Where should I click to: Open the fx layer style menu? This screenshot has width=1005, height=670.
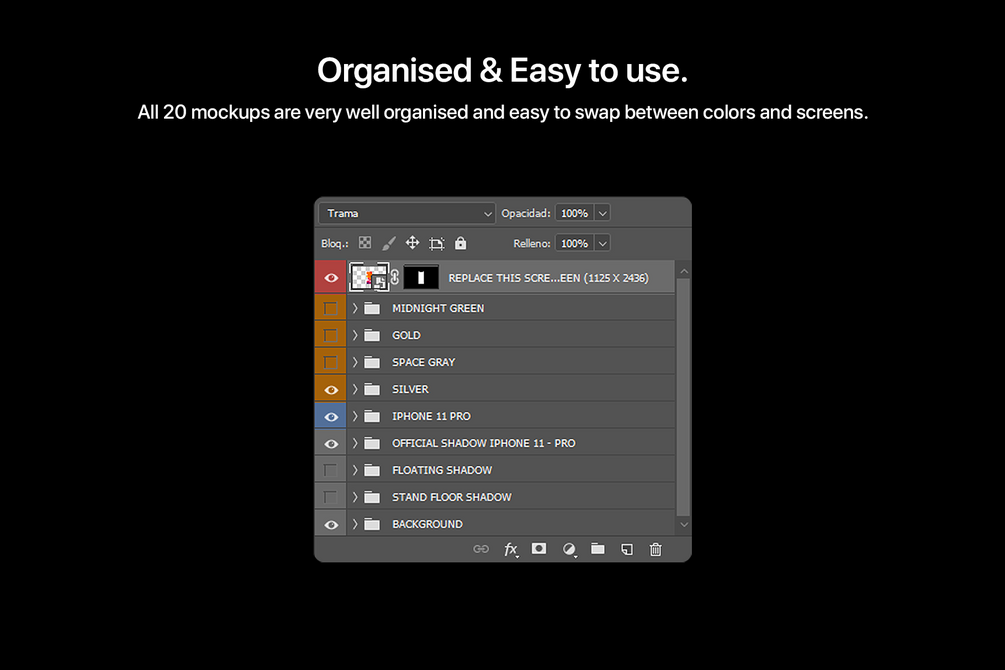[510, 549]
